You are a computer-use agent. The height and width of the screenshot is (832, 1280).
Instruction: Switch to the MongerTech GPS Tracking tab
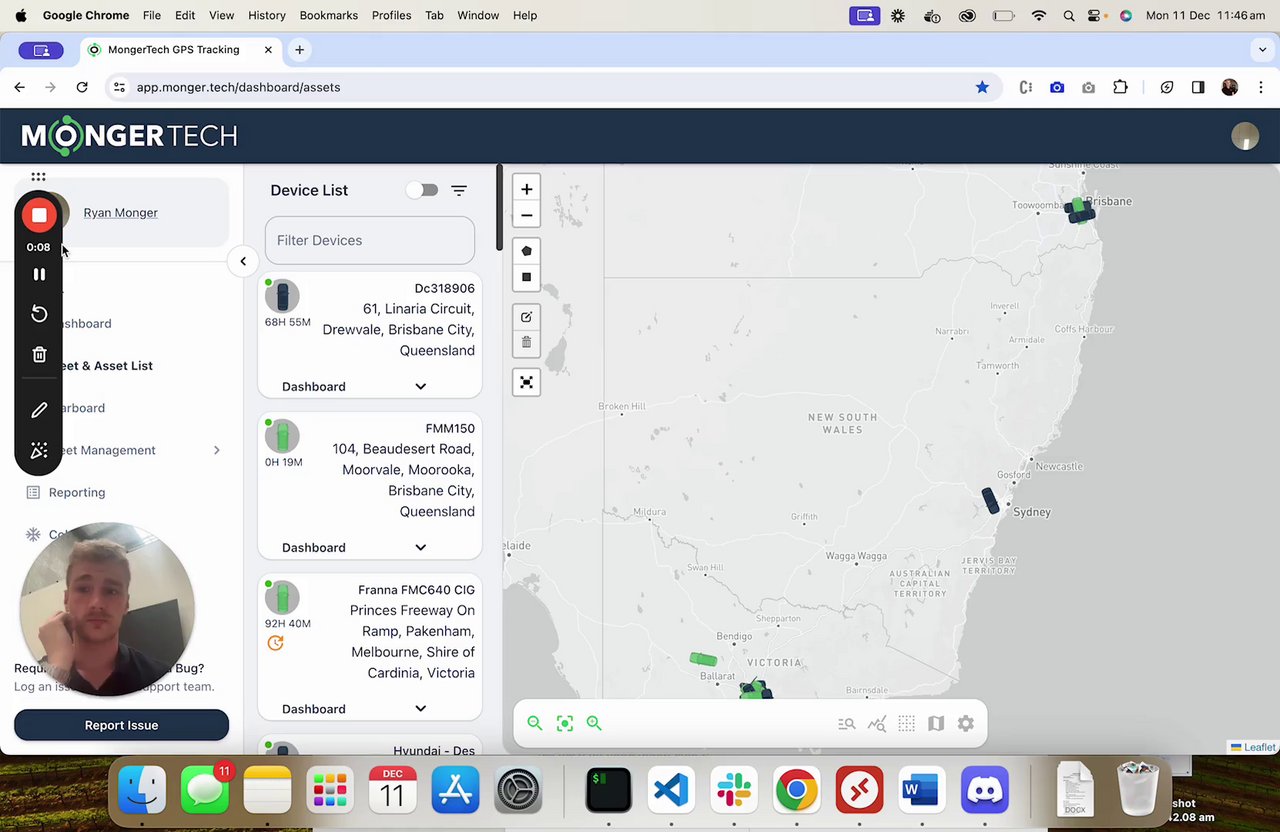click(x=176, y=49)
